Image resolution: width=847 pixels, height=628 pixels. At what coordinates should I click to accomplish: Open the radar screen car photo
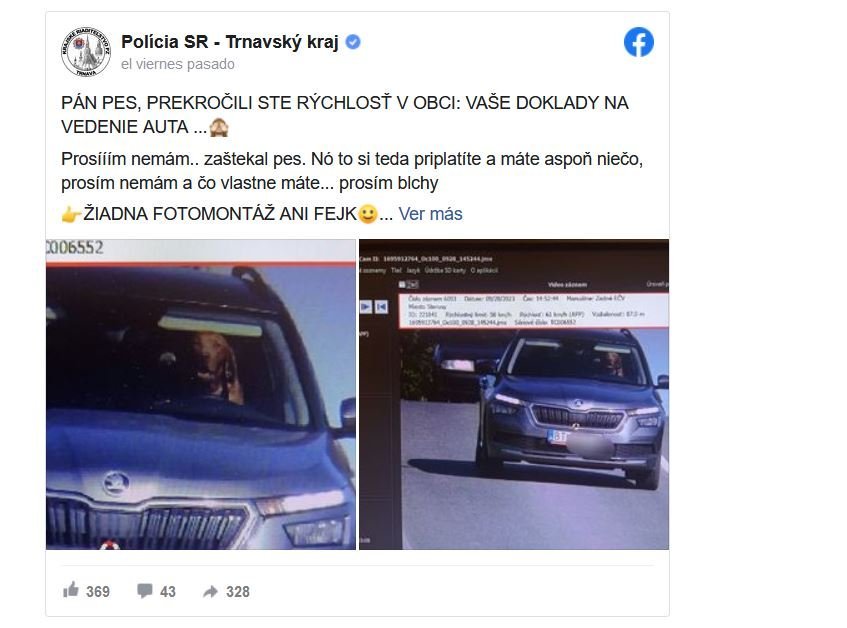pos(514,395)
